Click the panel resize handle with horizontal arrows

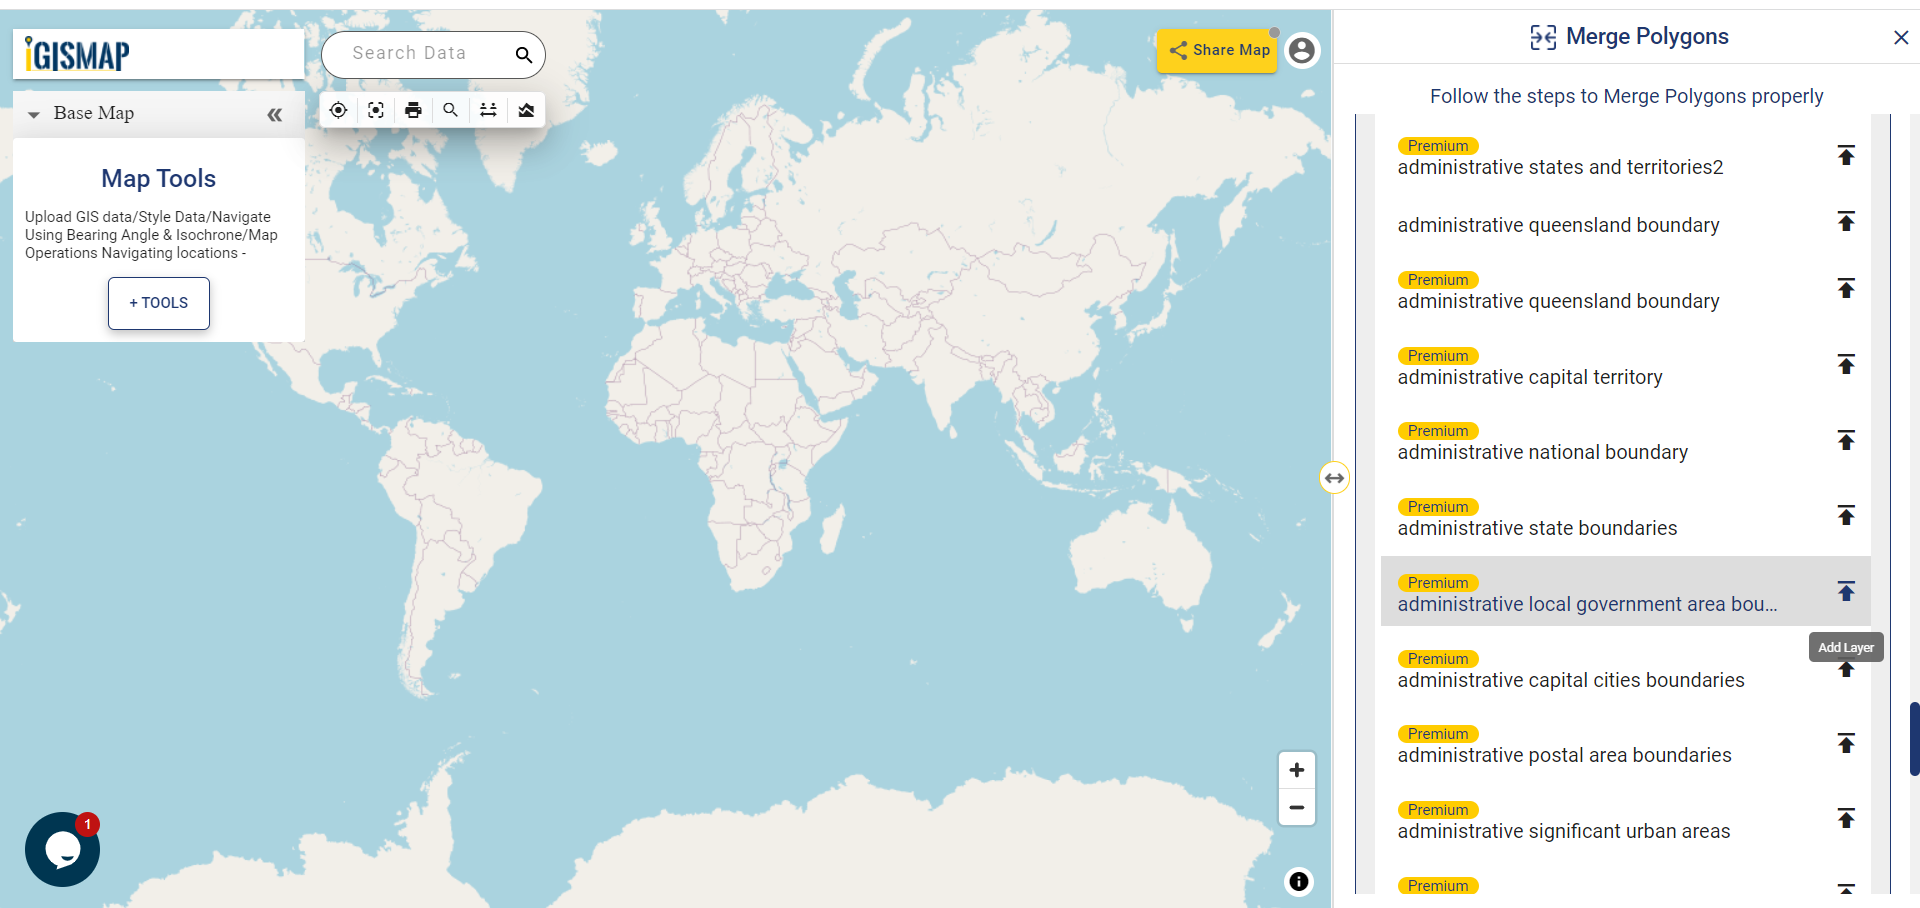click(1334, 478)
